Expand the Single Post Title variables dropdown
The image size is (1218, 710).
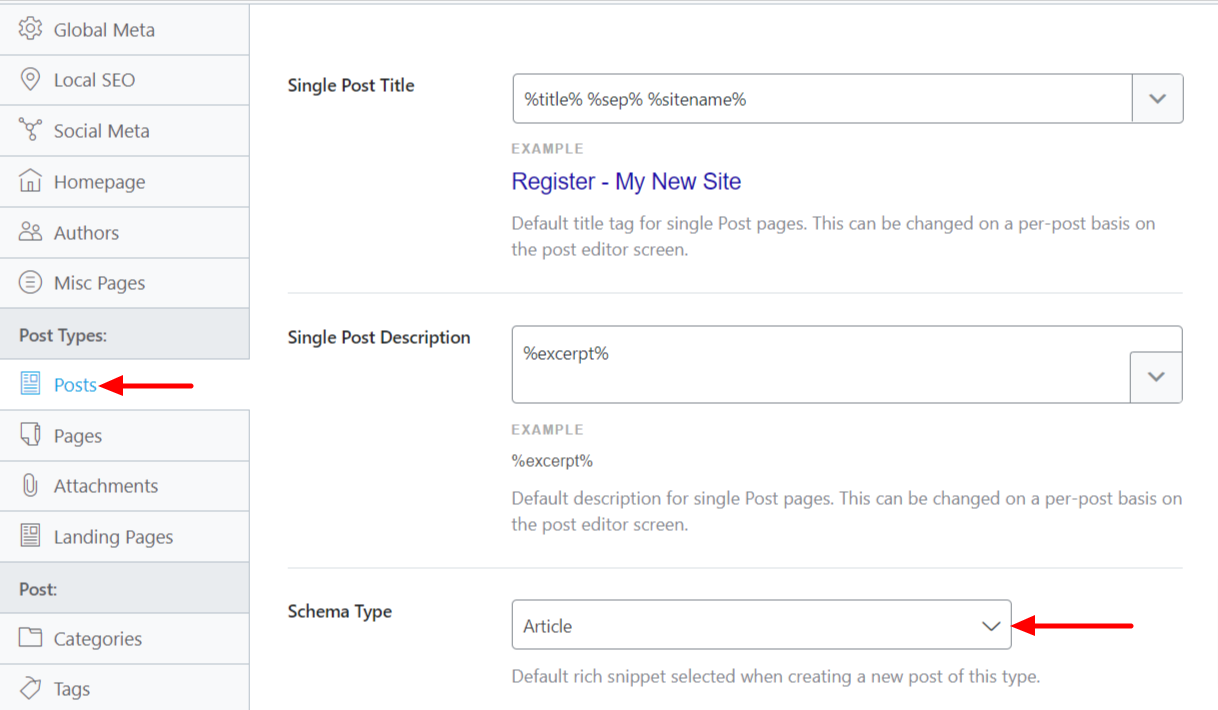coord(1157,99)
